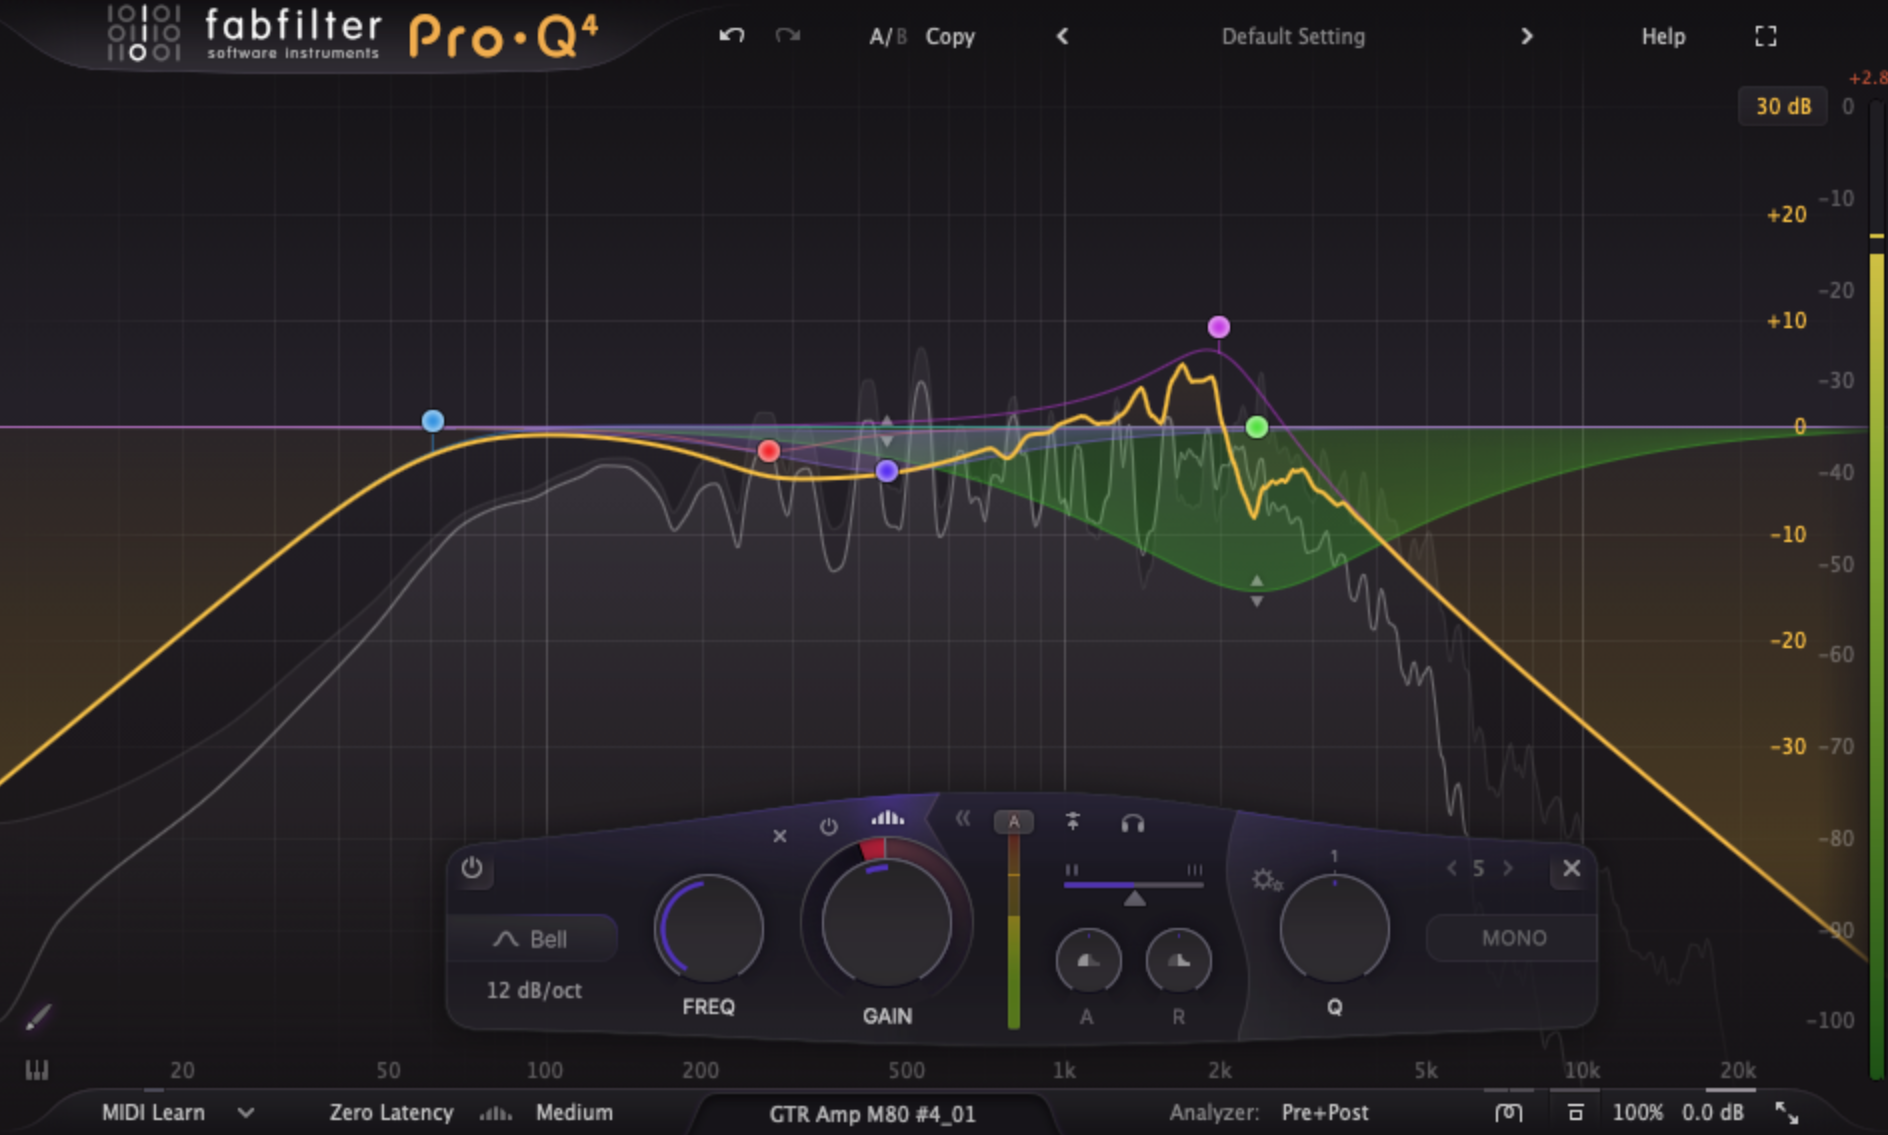The width and height of the screenshot is (1888, 1135).
Task: Click the output options icon left of 100%
Action: (1509, 1112)
